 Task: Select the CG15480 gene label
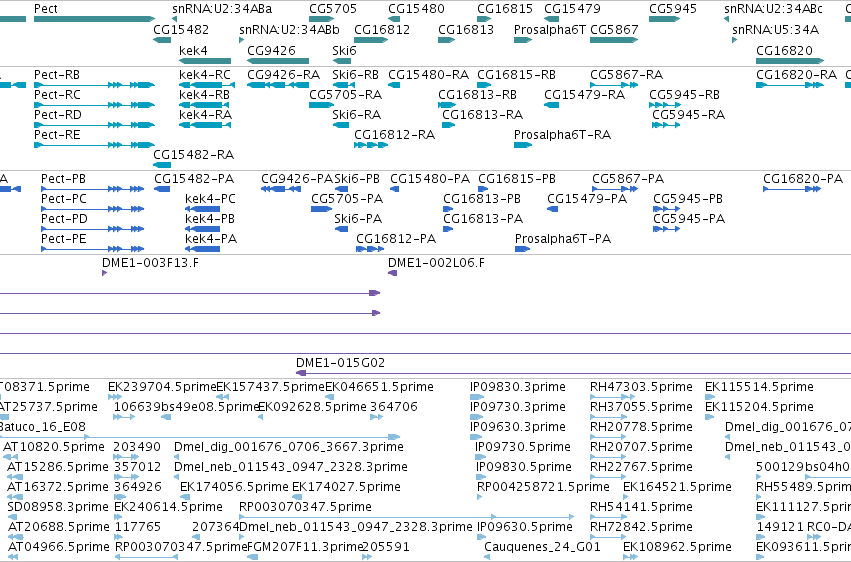coord(416,9)
